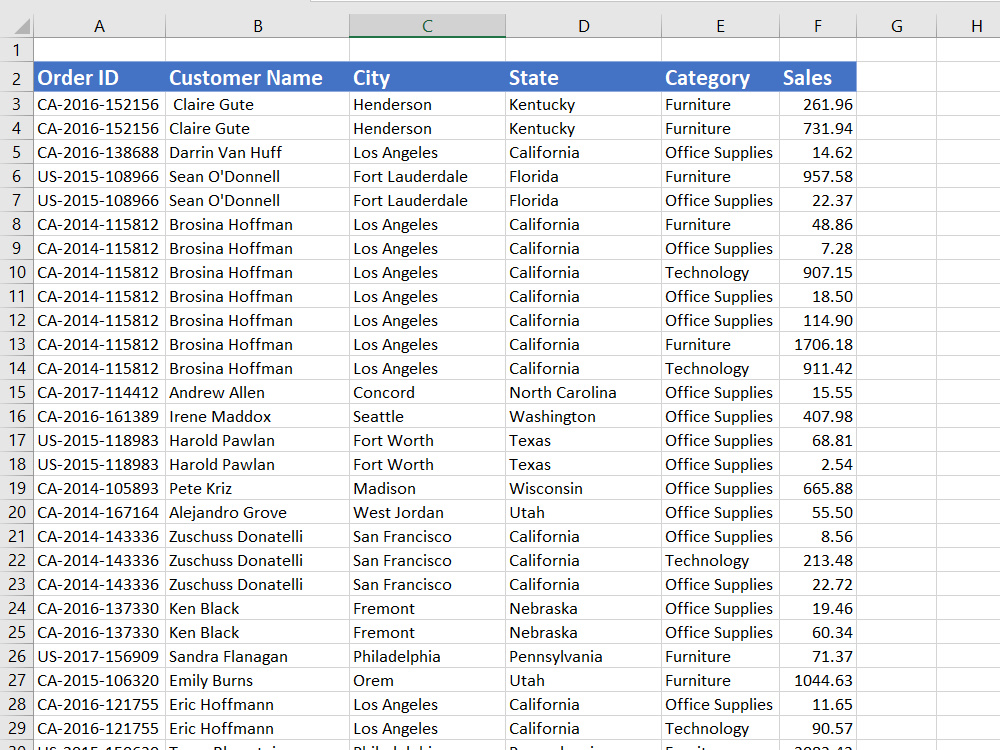The image size is (1000, 750).
Task: Select Darrin Van Huff customer cell
Action: pyautogui.click(x=258, y=152)
